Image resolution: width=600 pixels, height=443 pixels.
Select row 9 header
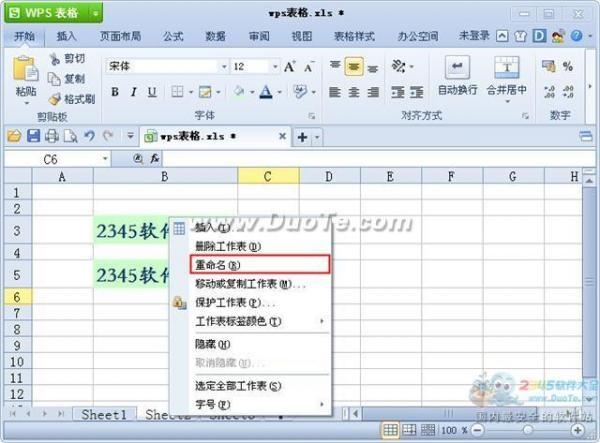point(17,345)
